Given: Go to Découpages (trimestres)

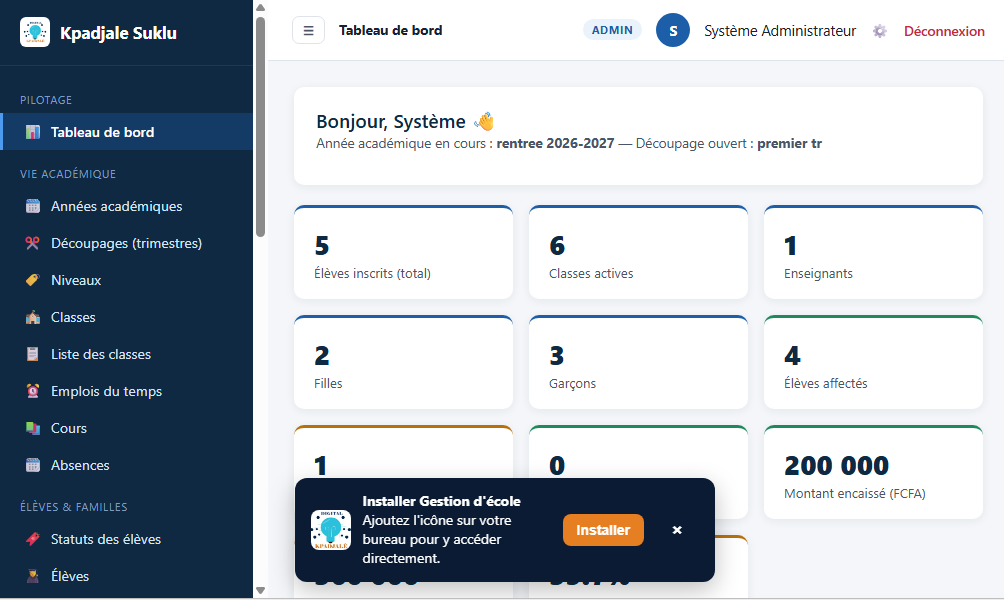Looking at the screenshot, I should pyautogui.click(x=128, y=243).
